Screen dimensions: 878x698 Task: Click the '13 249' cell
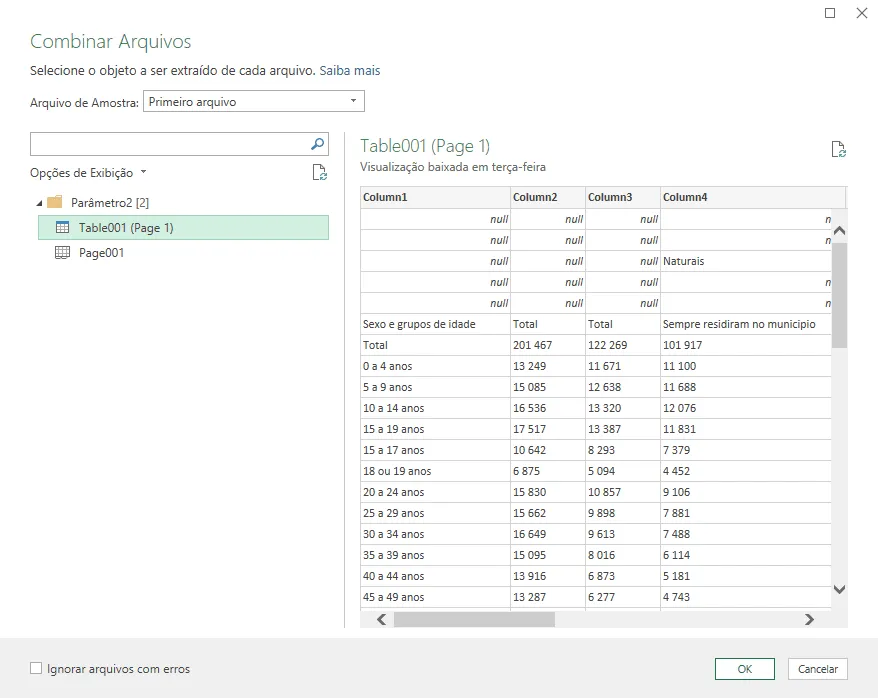(x=548, y=366)
